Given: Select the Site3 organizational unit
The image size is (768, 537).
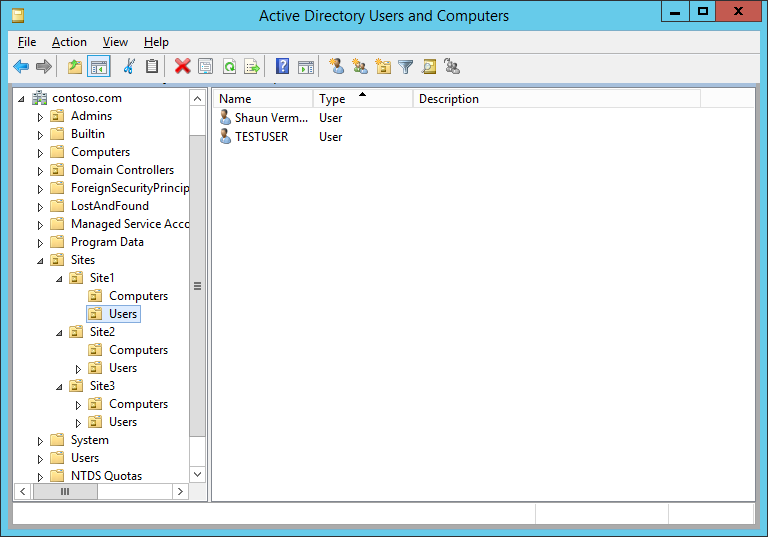Looking at the screenshot, I should 102,386.
